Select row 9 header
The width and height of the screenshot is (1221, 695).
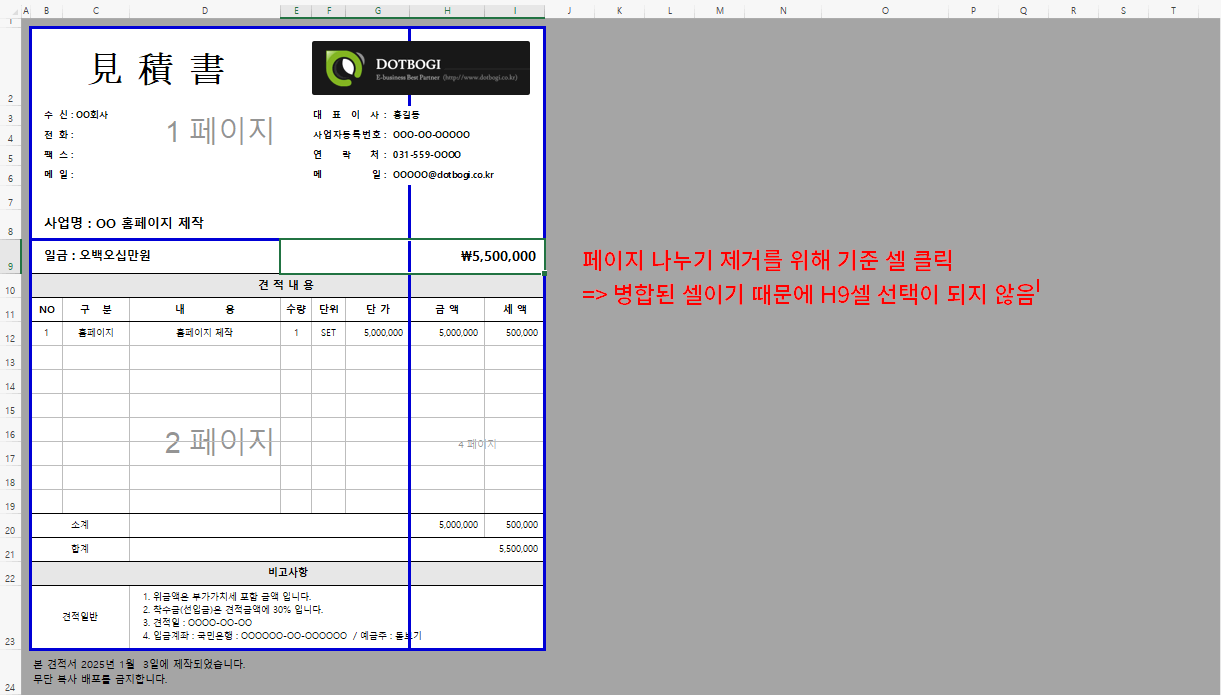[10, 256]
